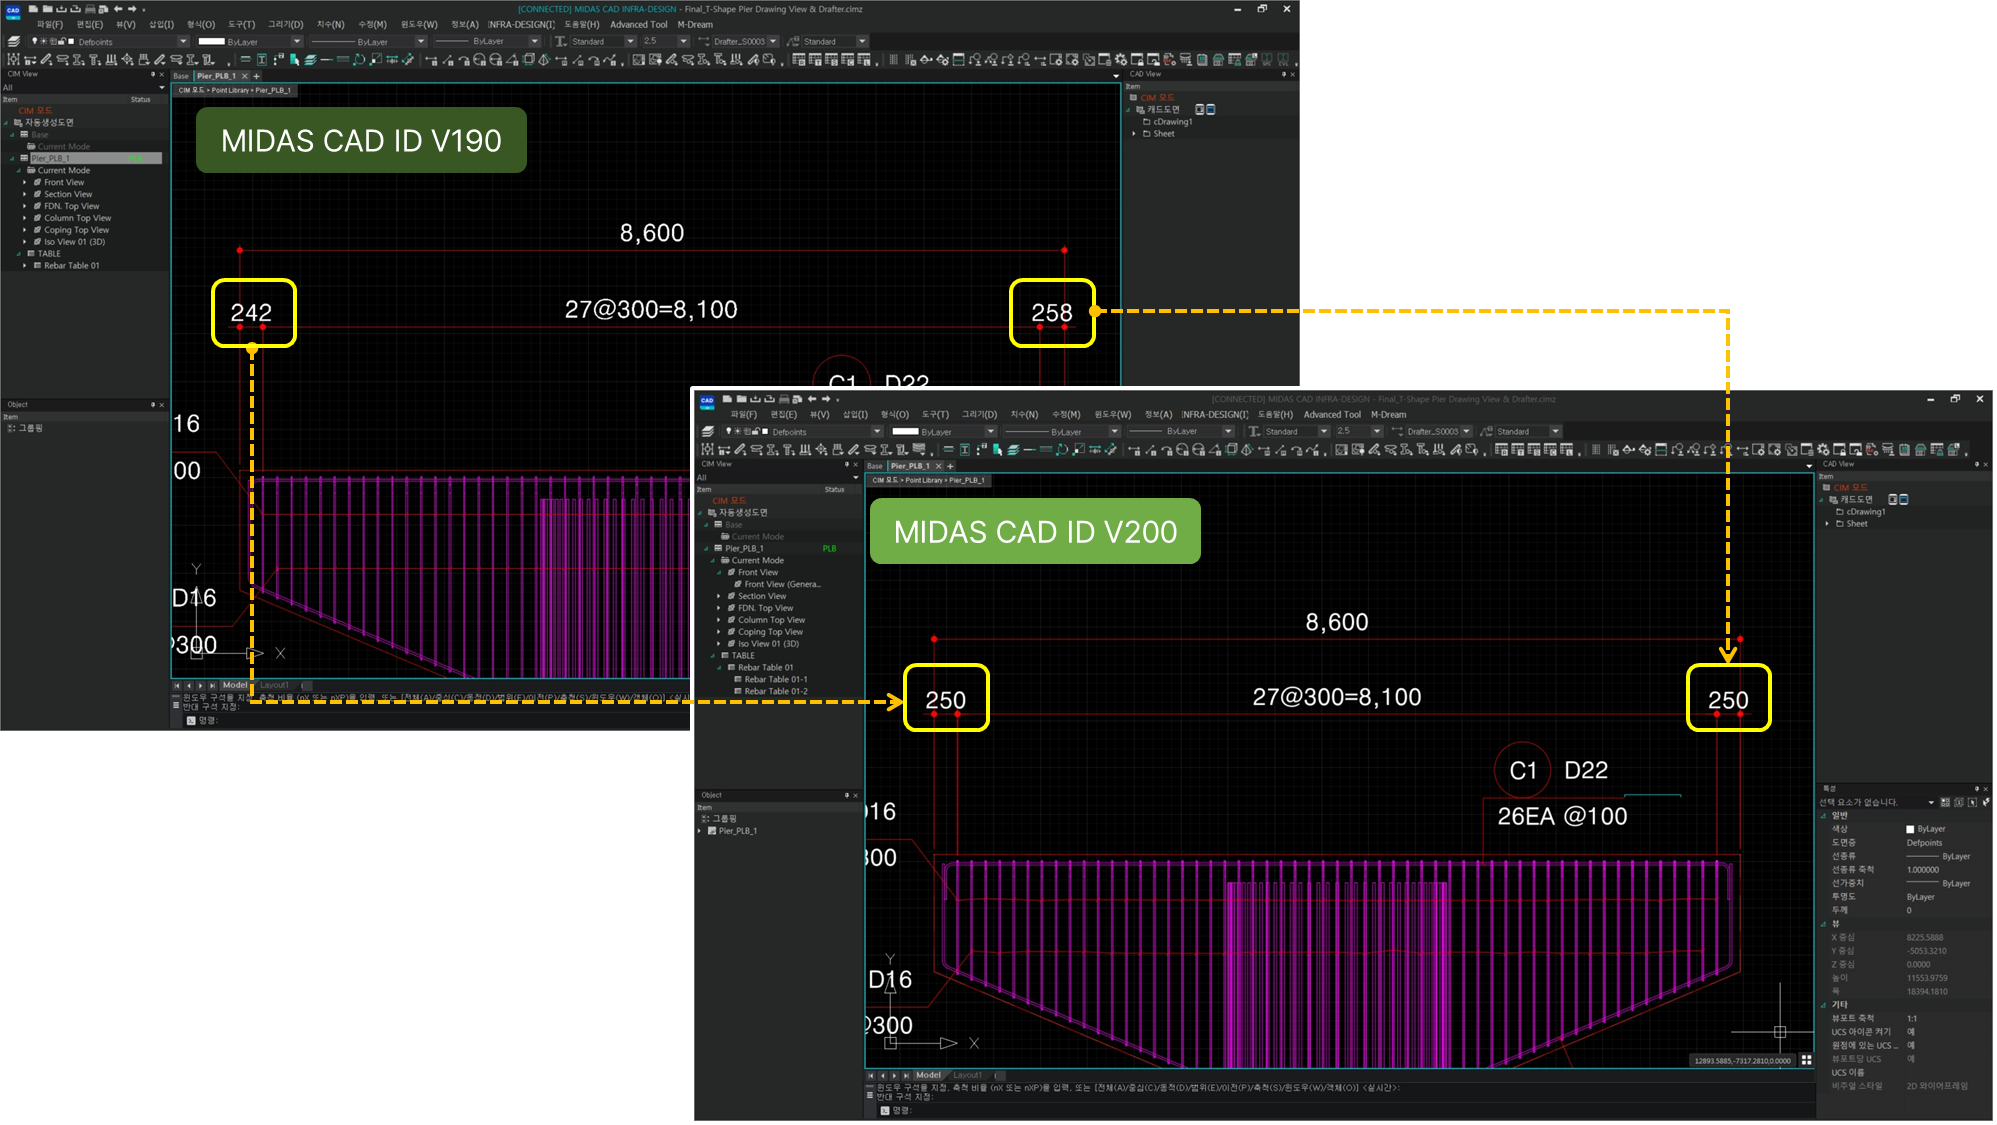Viewport: 1997px width, 1125px height.
Task: Toggle the first view icon beside 캐드도면 in V200
Action: tap(1892, 499)
